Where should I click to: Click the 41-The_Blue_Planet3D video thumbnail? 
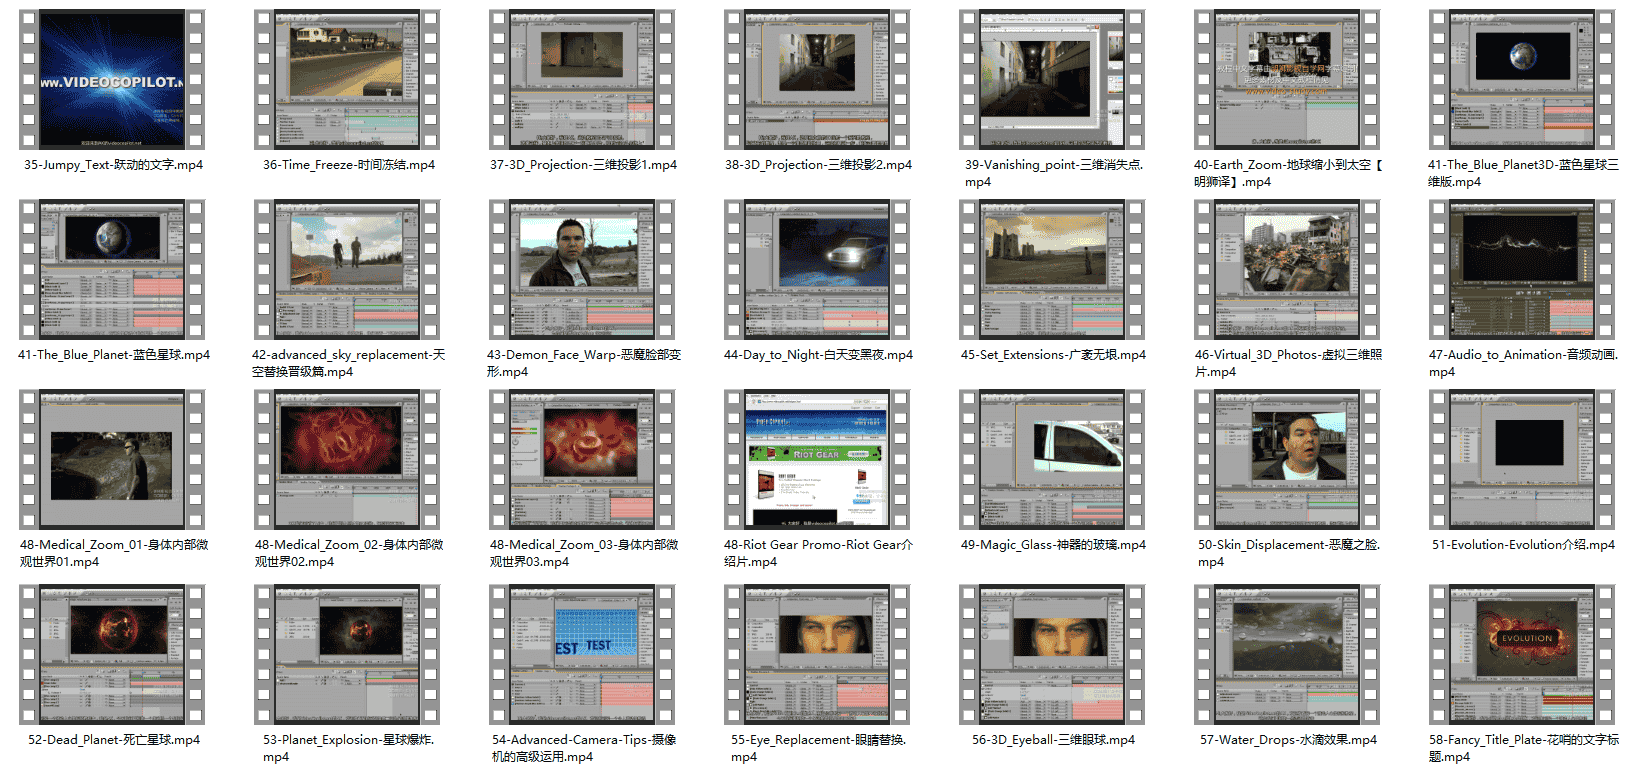(x=1522, y=80)
